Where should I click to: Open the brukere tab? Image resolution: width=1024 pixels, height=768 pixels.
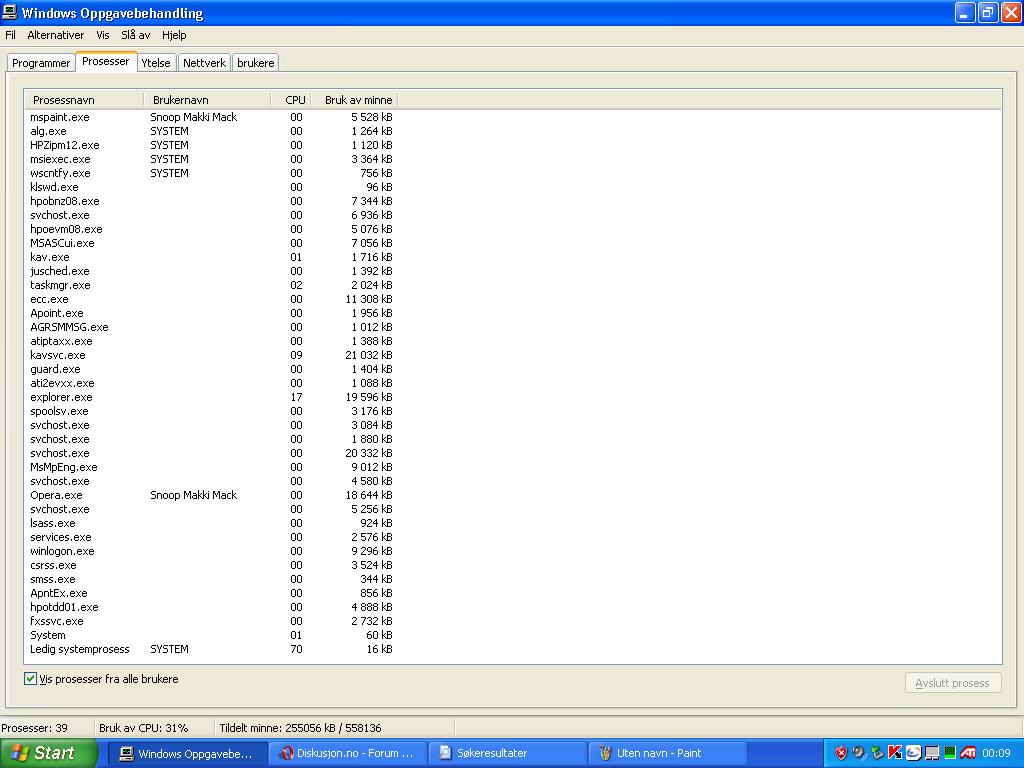[x=255, y=63]
